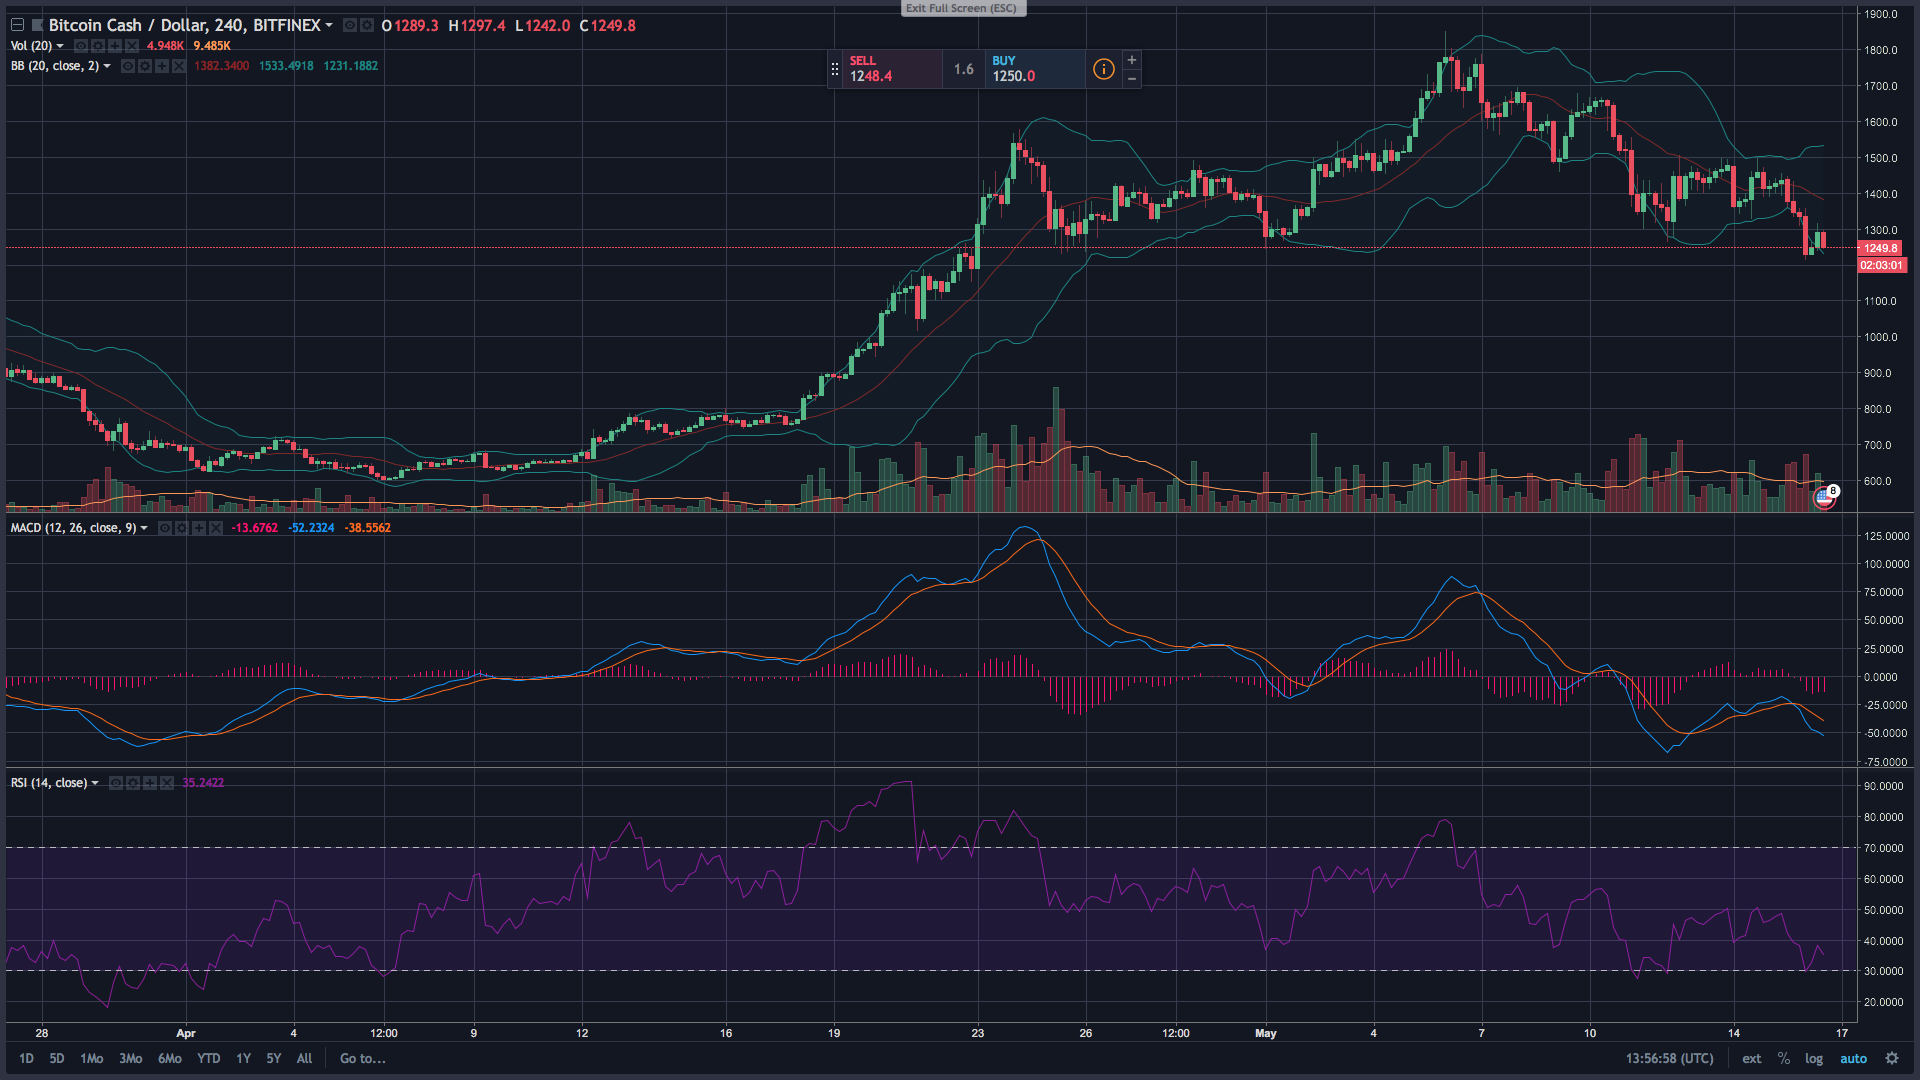Click the plus icon next to Vol indicator
The height and width of the screenshot is (1080, 1920).
point(115,46)
